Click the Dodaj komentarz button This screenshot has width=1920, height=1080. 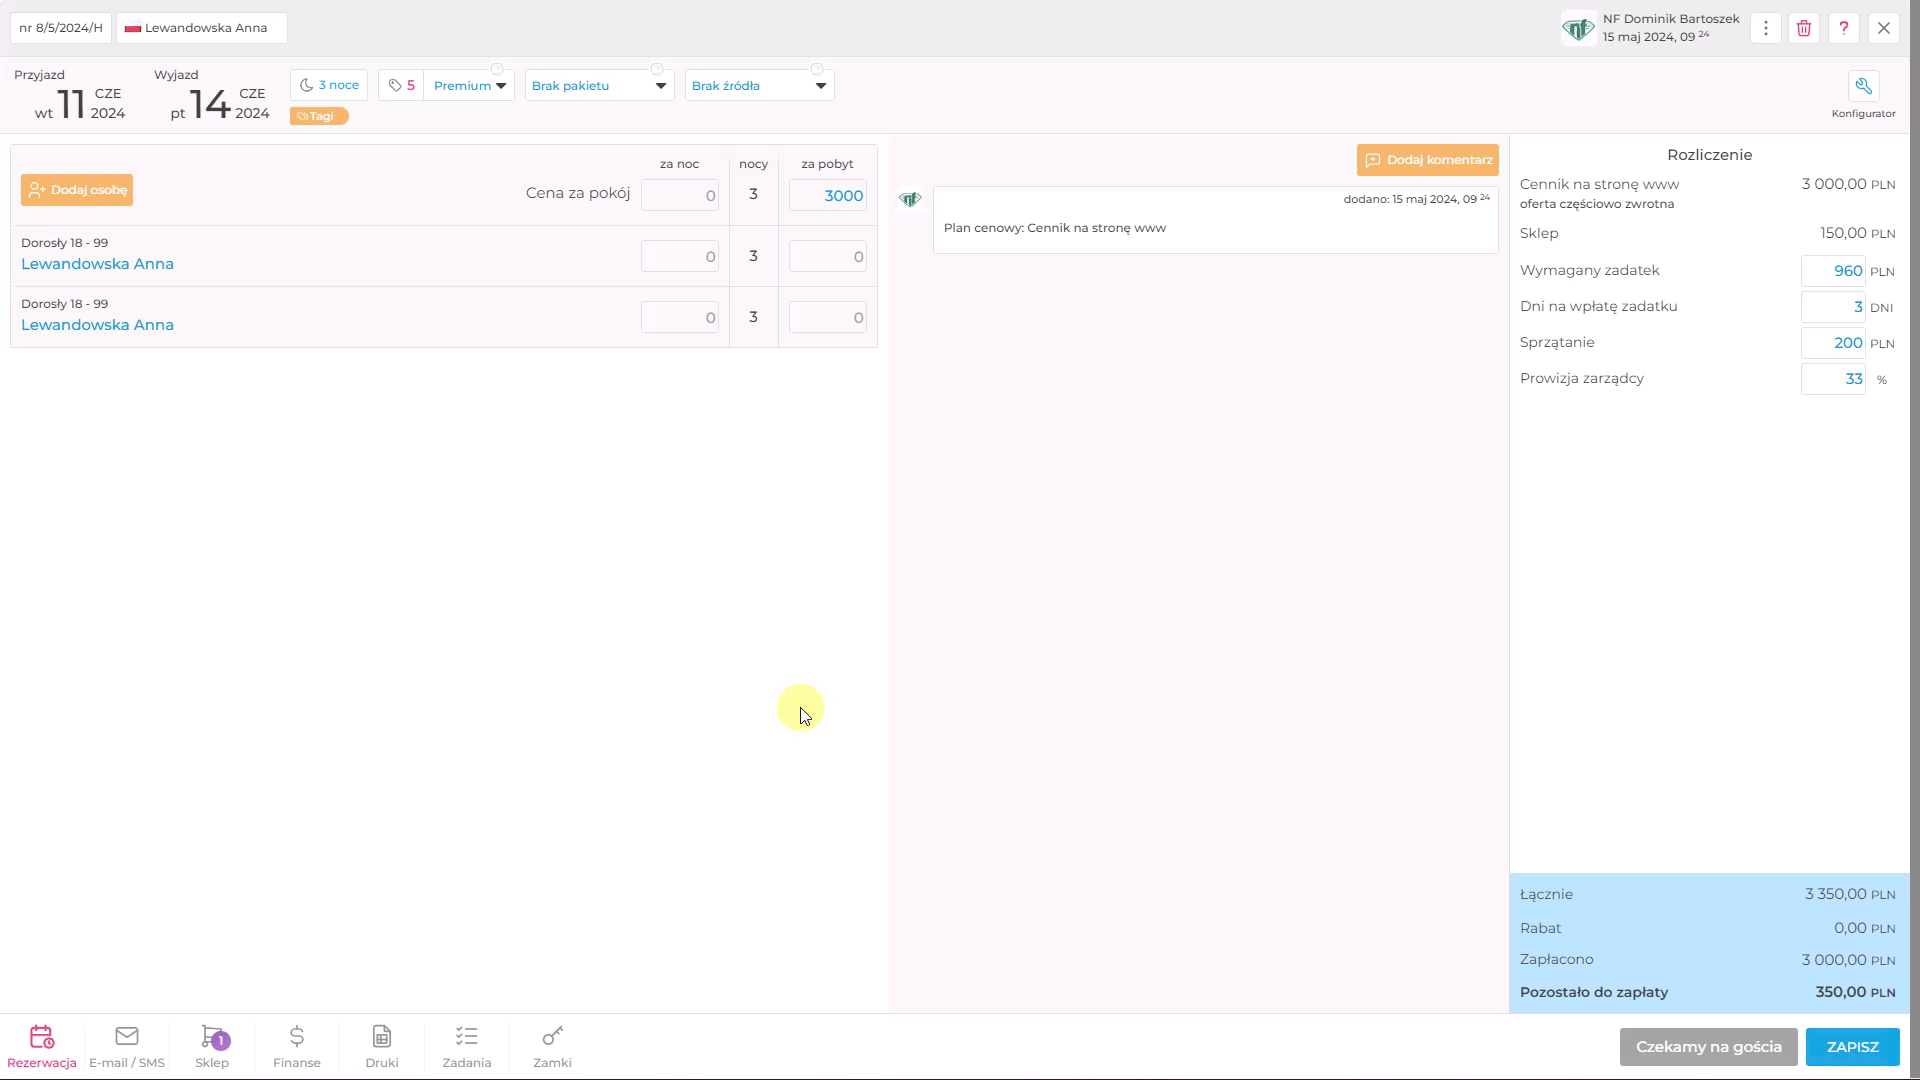tap(1427, 160)
